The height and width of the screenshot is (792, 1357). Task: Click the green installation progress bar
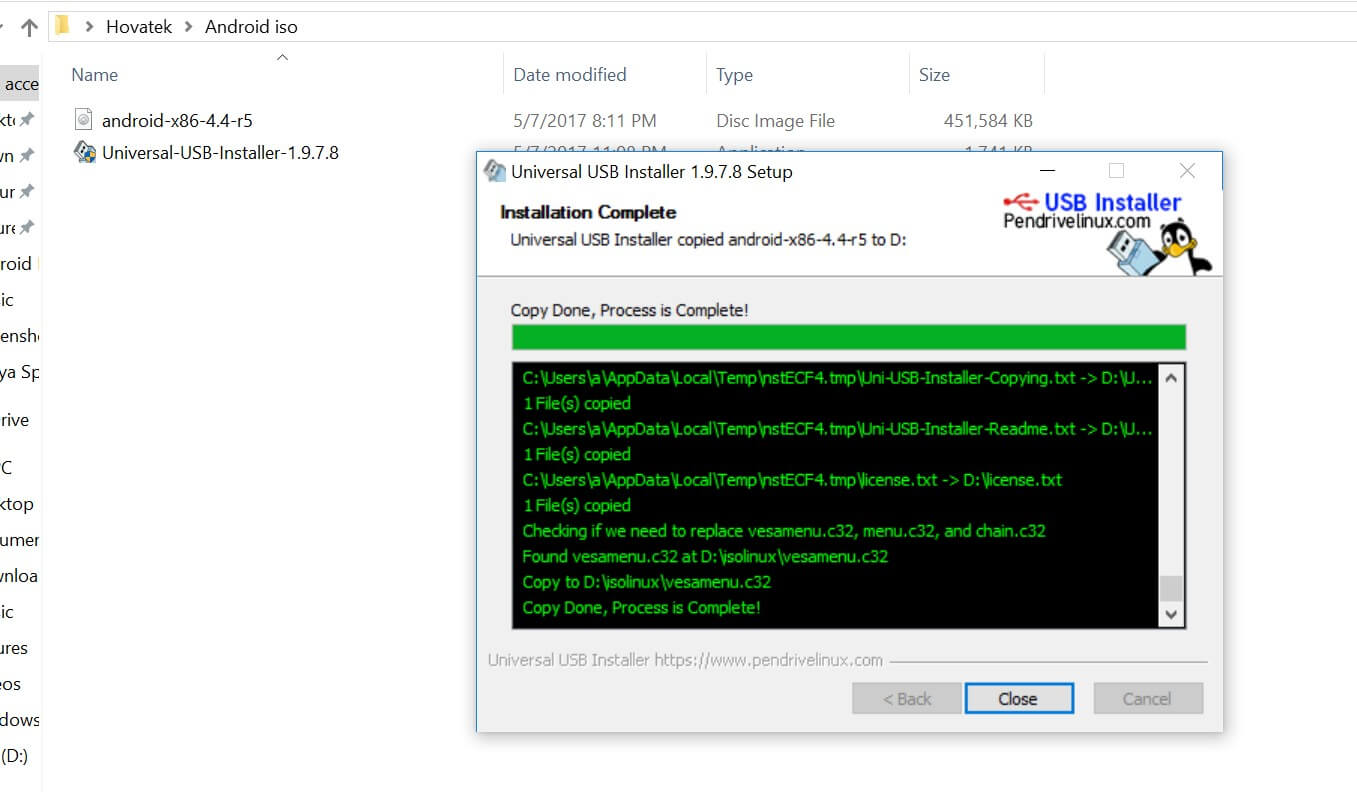coord(848,336)
